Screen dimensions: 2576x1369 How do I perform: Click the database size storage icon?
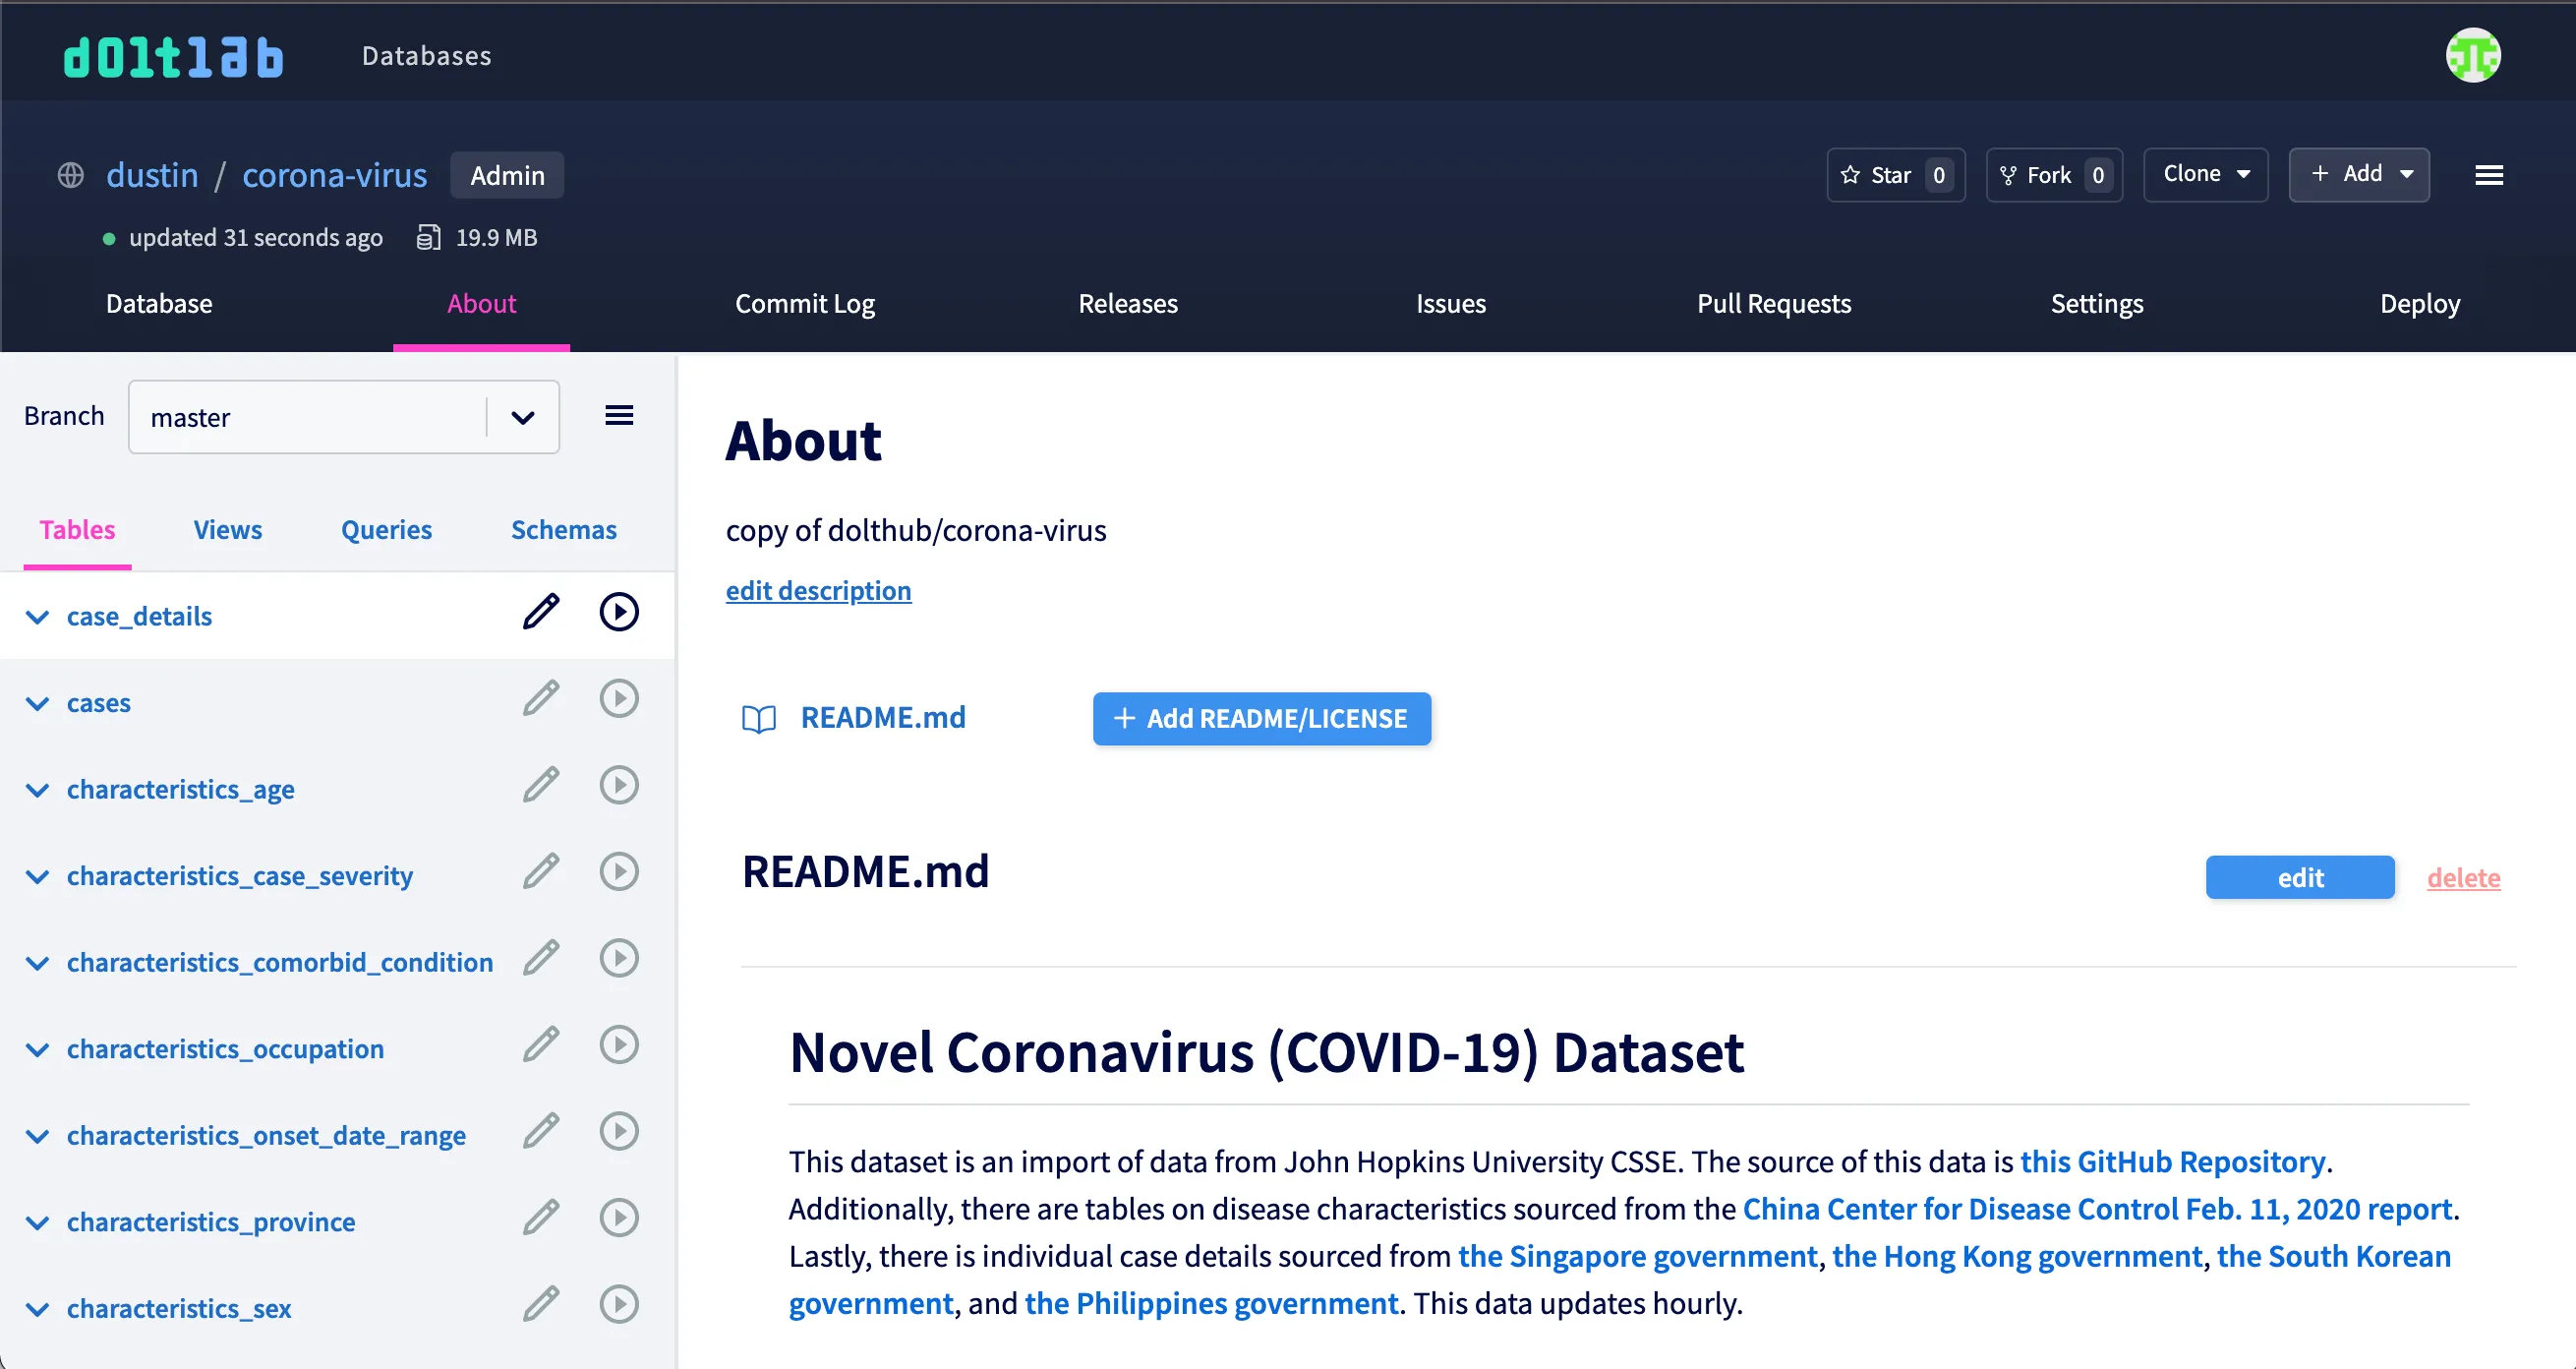[x=429, y=237]
